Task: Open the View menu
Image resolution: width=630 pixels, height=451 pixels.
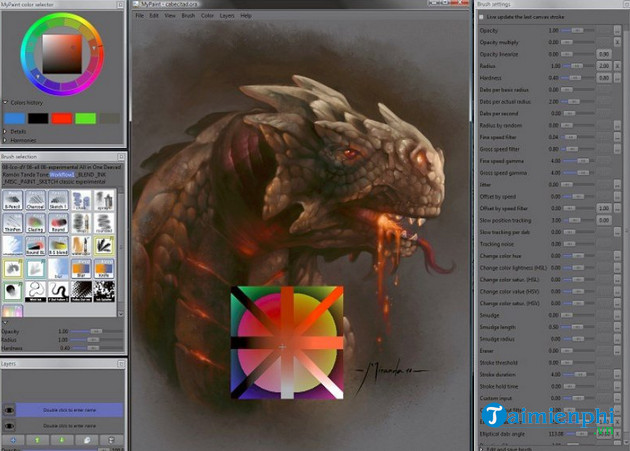Action: click(170, 16)
